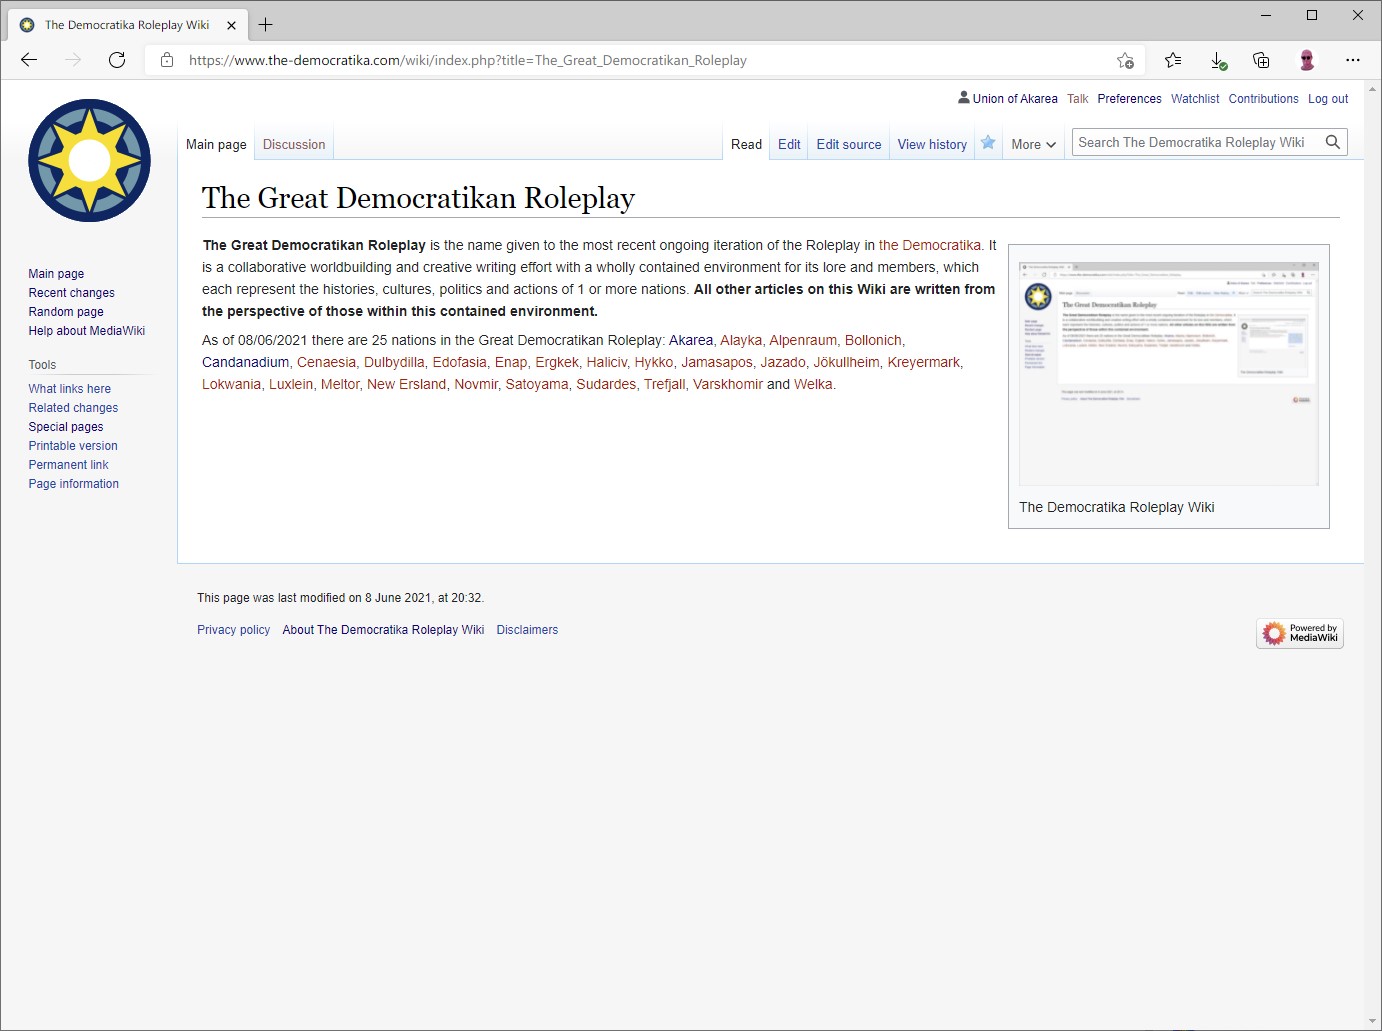The width and height of the screenshot is (1382, 1031).
Task: Focus the wiki search input field
Action: click(x=1195, y=142)
